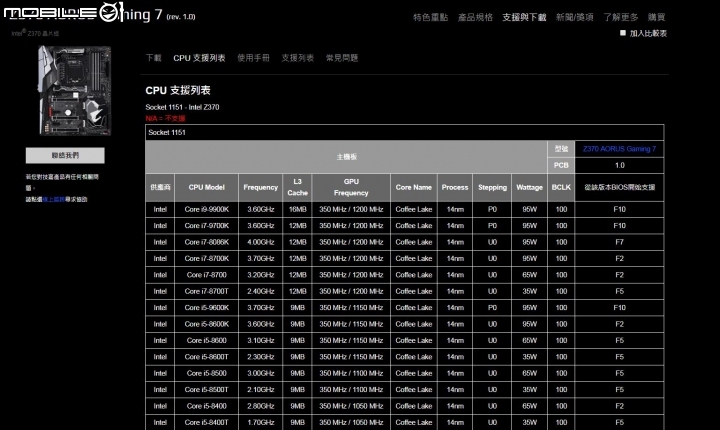Open the 使用手冊 tab

pos(253,58)
